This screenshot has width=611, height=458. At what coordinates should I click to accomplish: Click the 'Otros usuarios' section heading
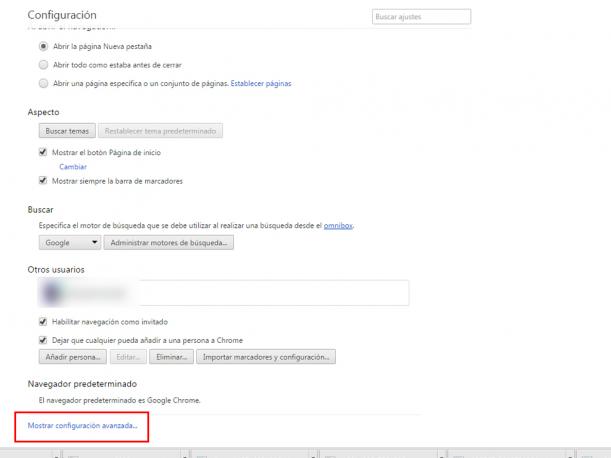click(56, 269)
